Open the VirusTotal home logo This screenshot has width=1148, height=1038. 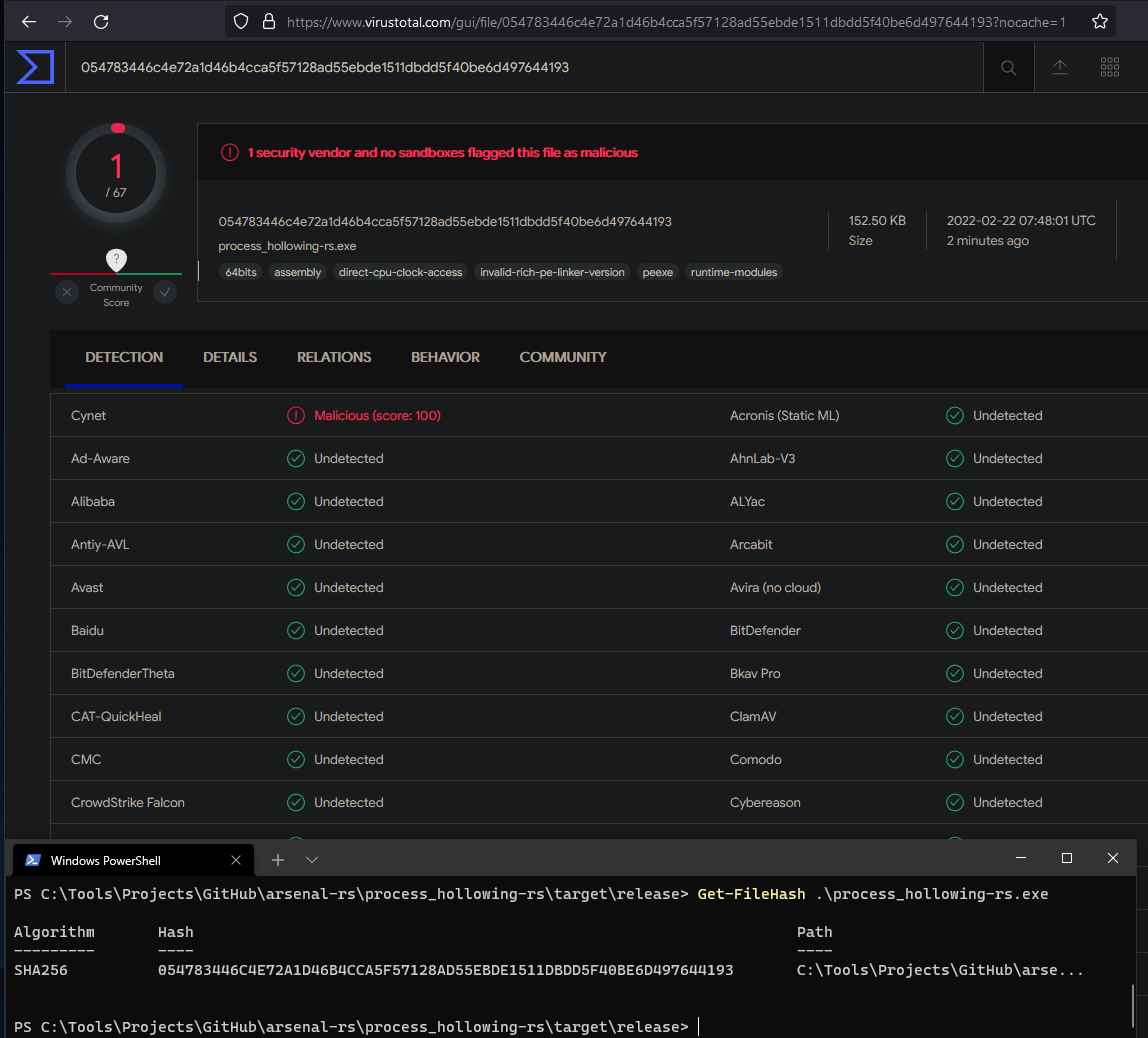pyautogui.click(x=35, y=67)
